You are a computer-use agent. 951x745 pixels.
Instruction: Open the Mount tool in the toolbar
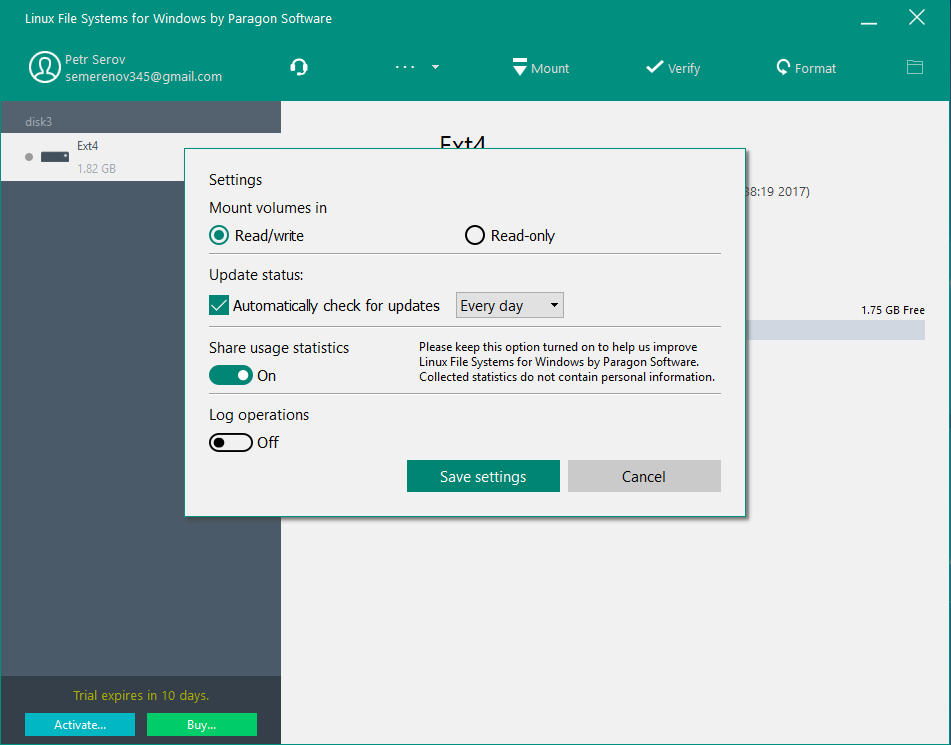coord(540,67)
